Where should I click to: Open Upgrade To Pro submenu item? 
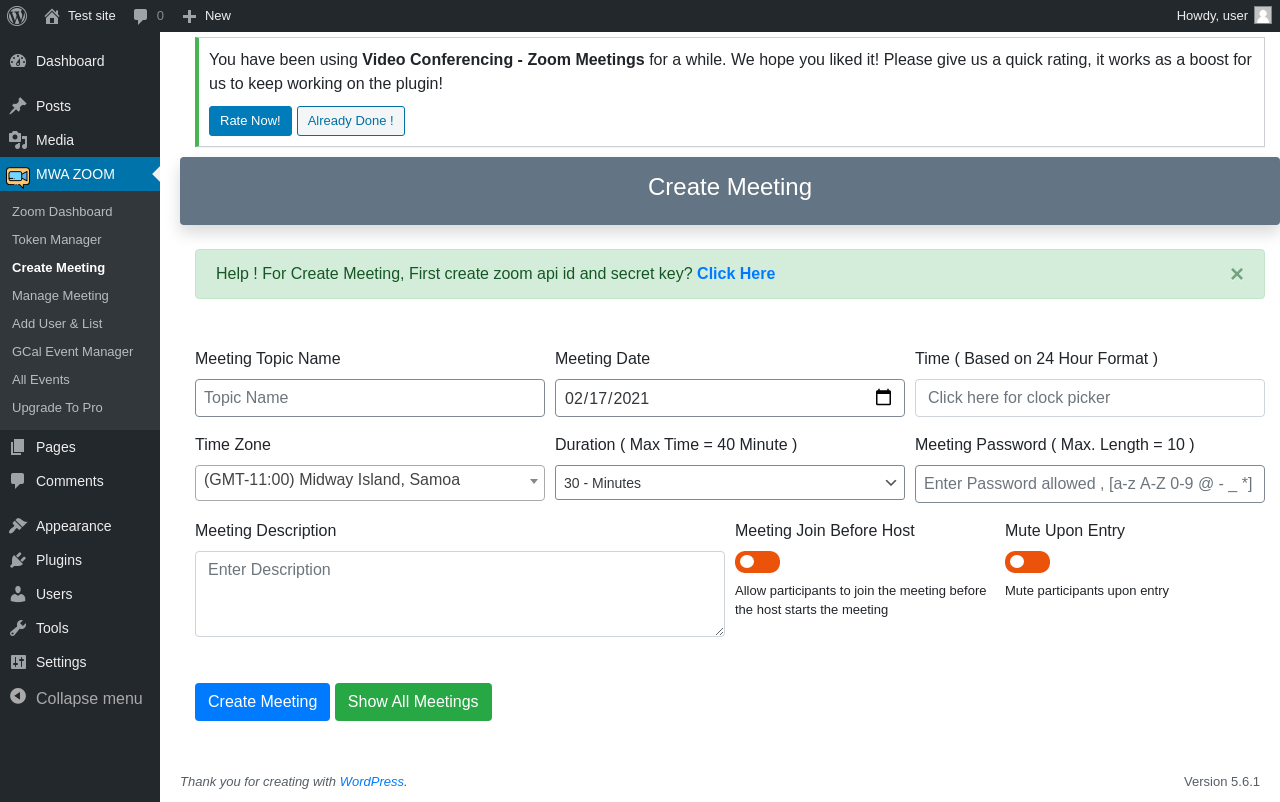[57, 408]
